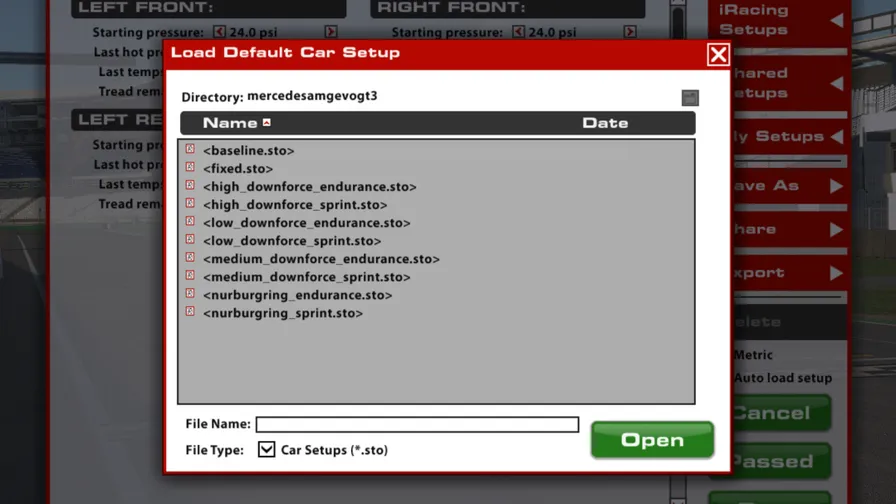Toggle the Auto load setup option
Screen dimensions: 896x504
click(783, 378)
